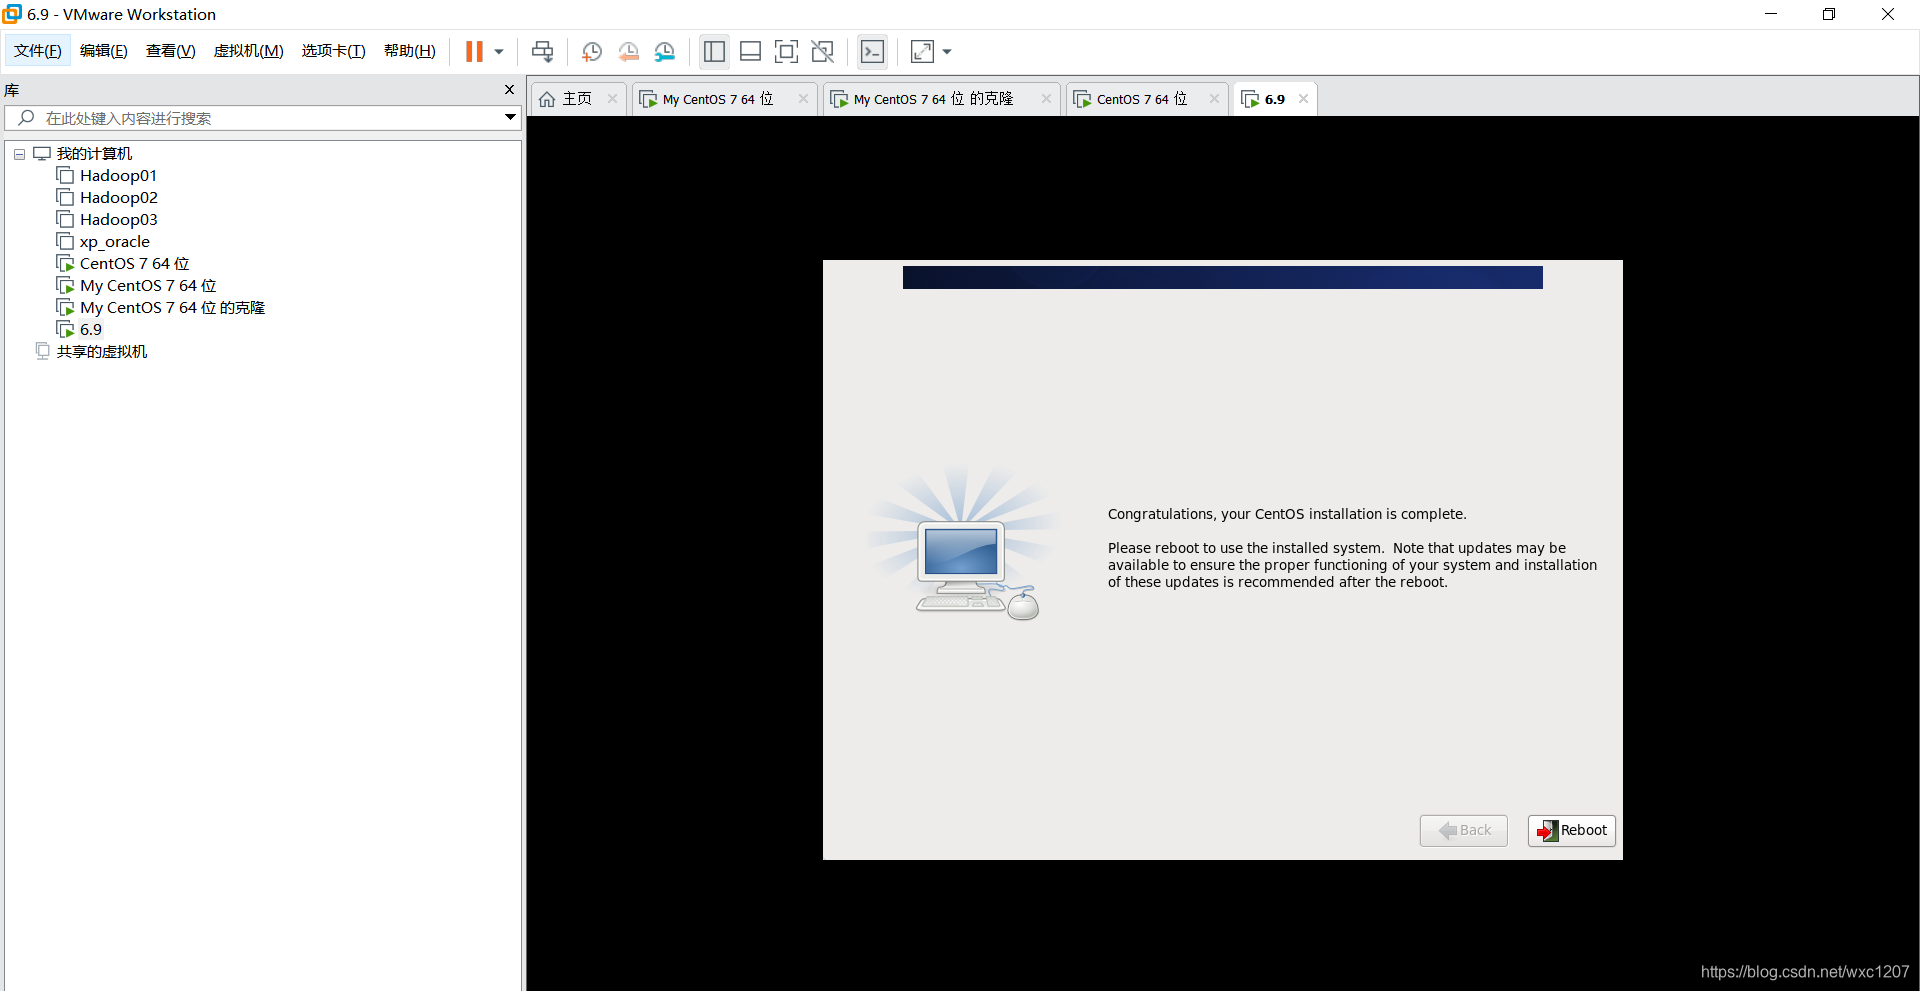Select xp_oracle virtual machine
This screenshot has width=1920, height=991.
(115, 242)
